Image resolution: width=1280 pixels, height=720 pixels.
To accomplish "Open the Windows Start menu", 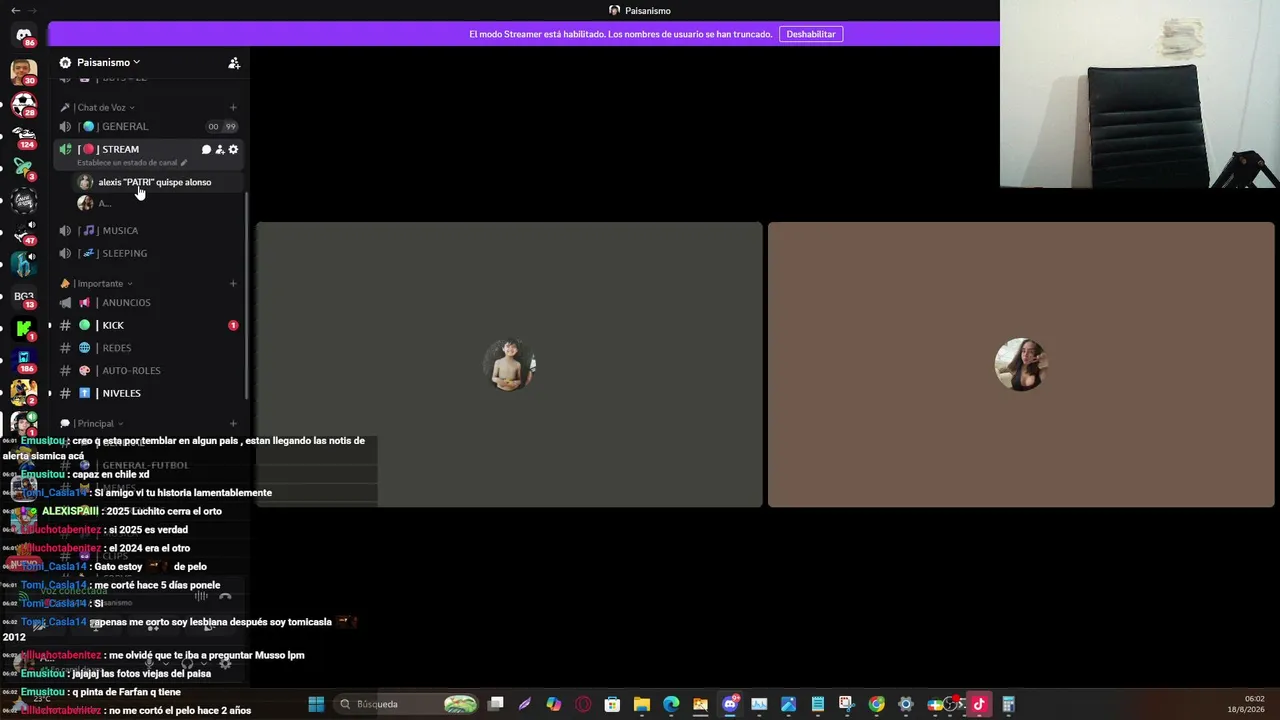I will (x=316, y=704).
